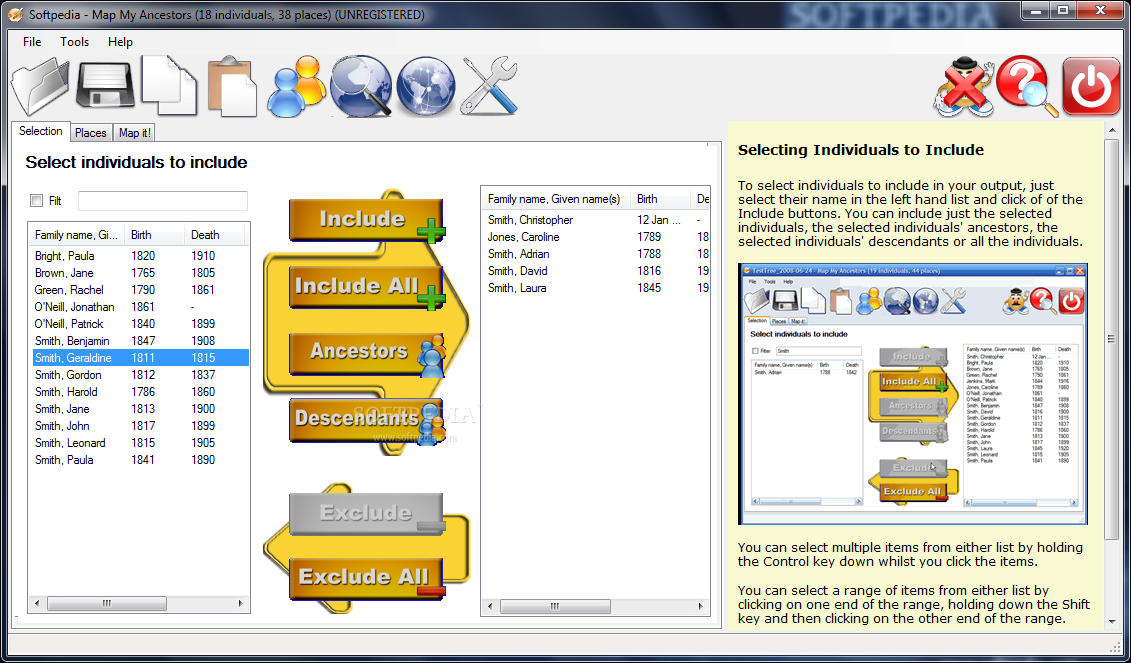
Task: Click the red power exit icon
Action: click(x=1091, y=87)
